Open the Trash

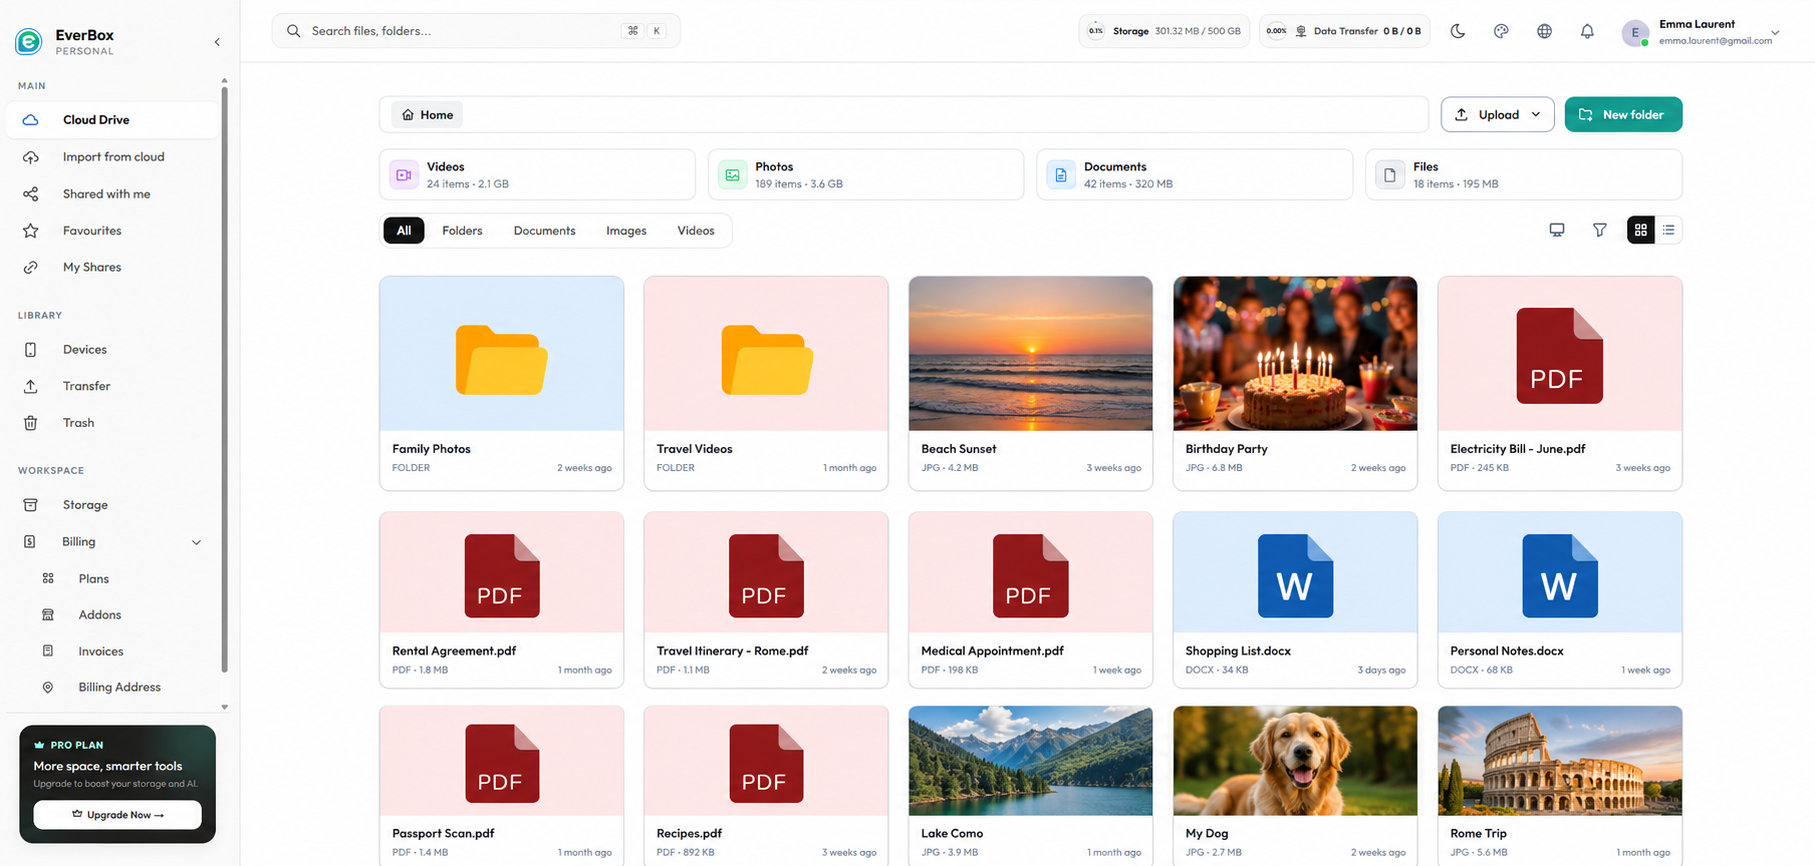111,423
